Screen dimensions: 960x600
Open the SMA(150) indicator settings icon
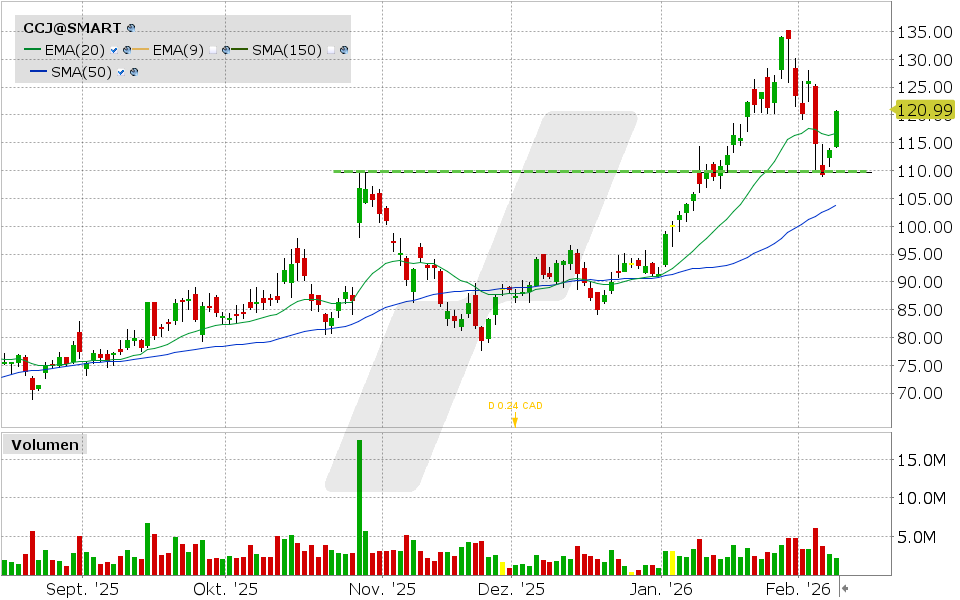343,50
